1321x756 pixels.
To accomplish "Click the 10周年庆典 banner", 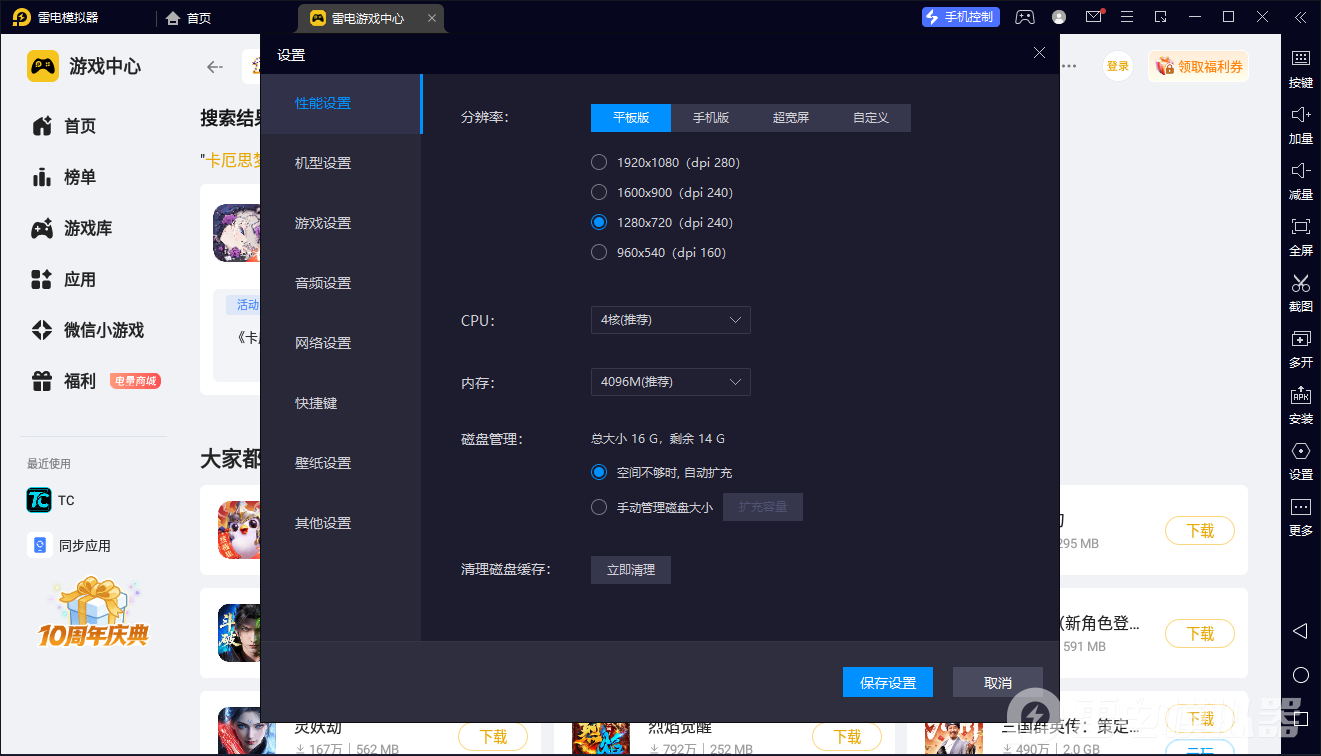I will click(93, 612).
